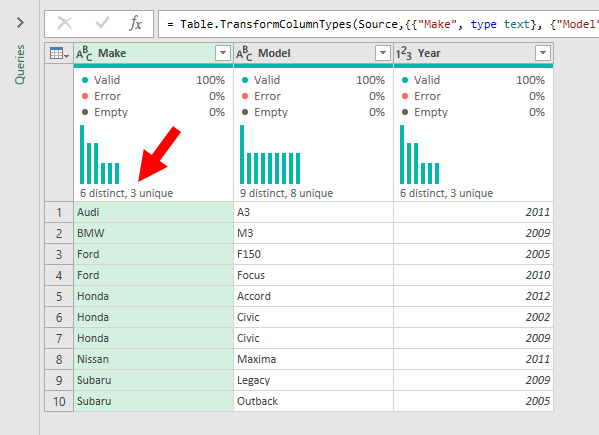Select the Accord model cell
This screenshot has height=435, width=599.
313,296
